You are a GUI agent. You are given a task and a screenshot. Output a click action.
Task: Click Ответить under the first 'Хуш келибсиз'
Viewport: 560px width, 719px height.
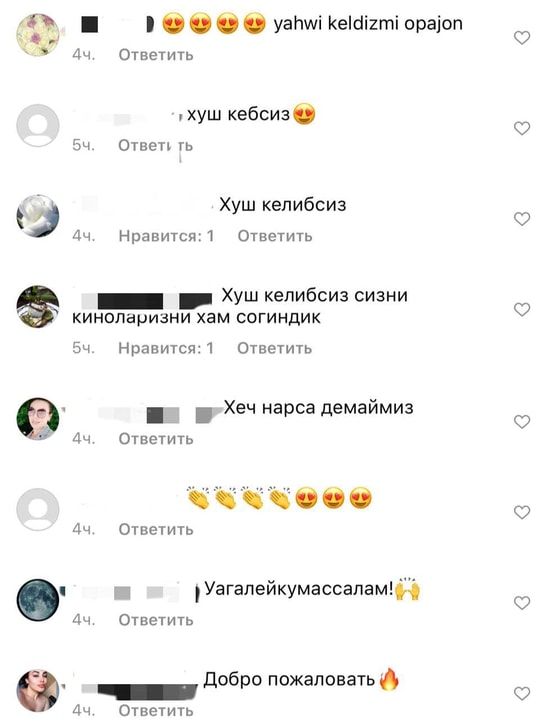click(x=275, y=236)
